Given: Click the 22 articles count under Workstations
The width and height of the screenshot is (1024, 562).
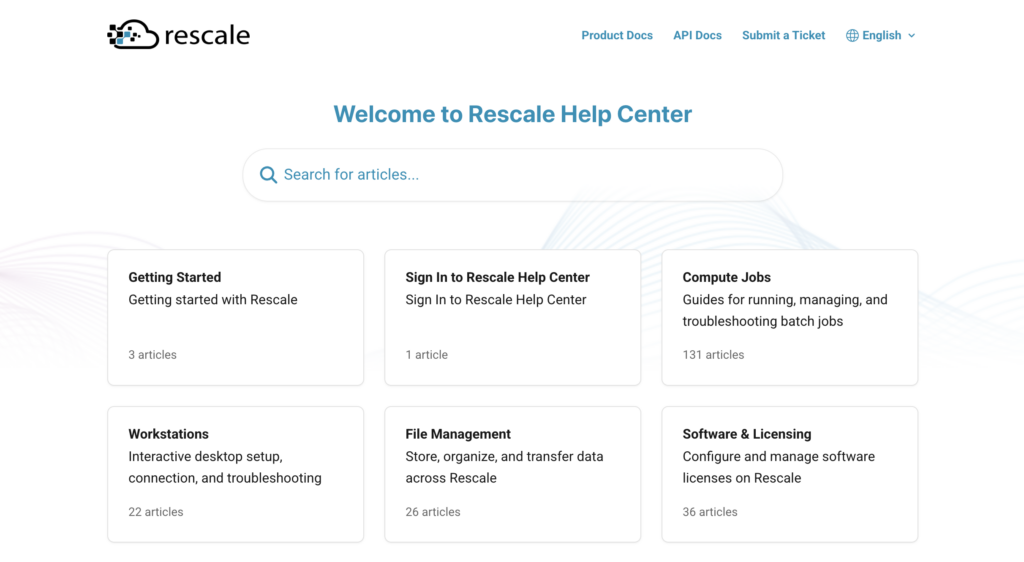Looking at the screenshot, I should [x=155, y=512].
